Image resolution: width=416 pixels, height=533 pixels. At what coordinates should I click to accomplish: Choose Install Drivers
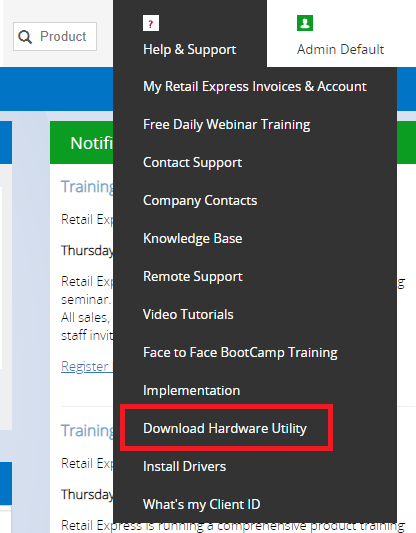coord(185,466)
